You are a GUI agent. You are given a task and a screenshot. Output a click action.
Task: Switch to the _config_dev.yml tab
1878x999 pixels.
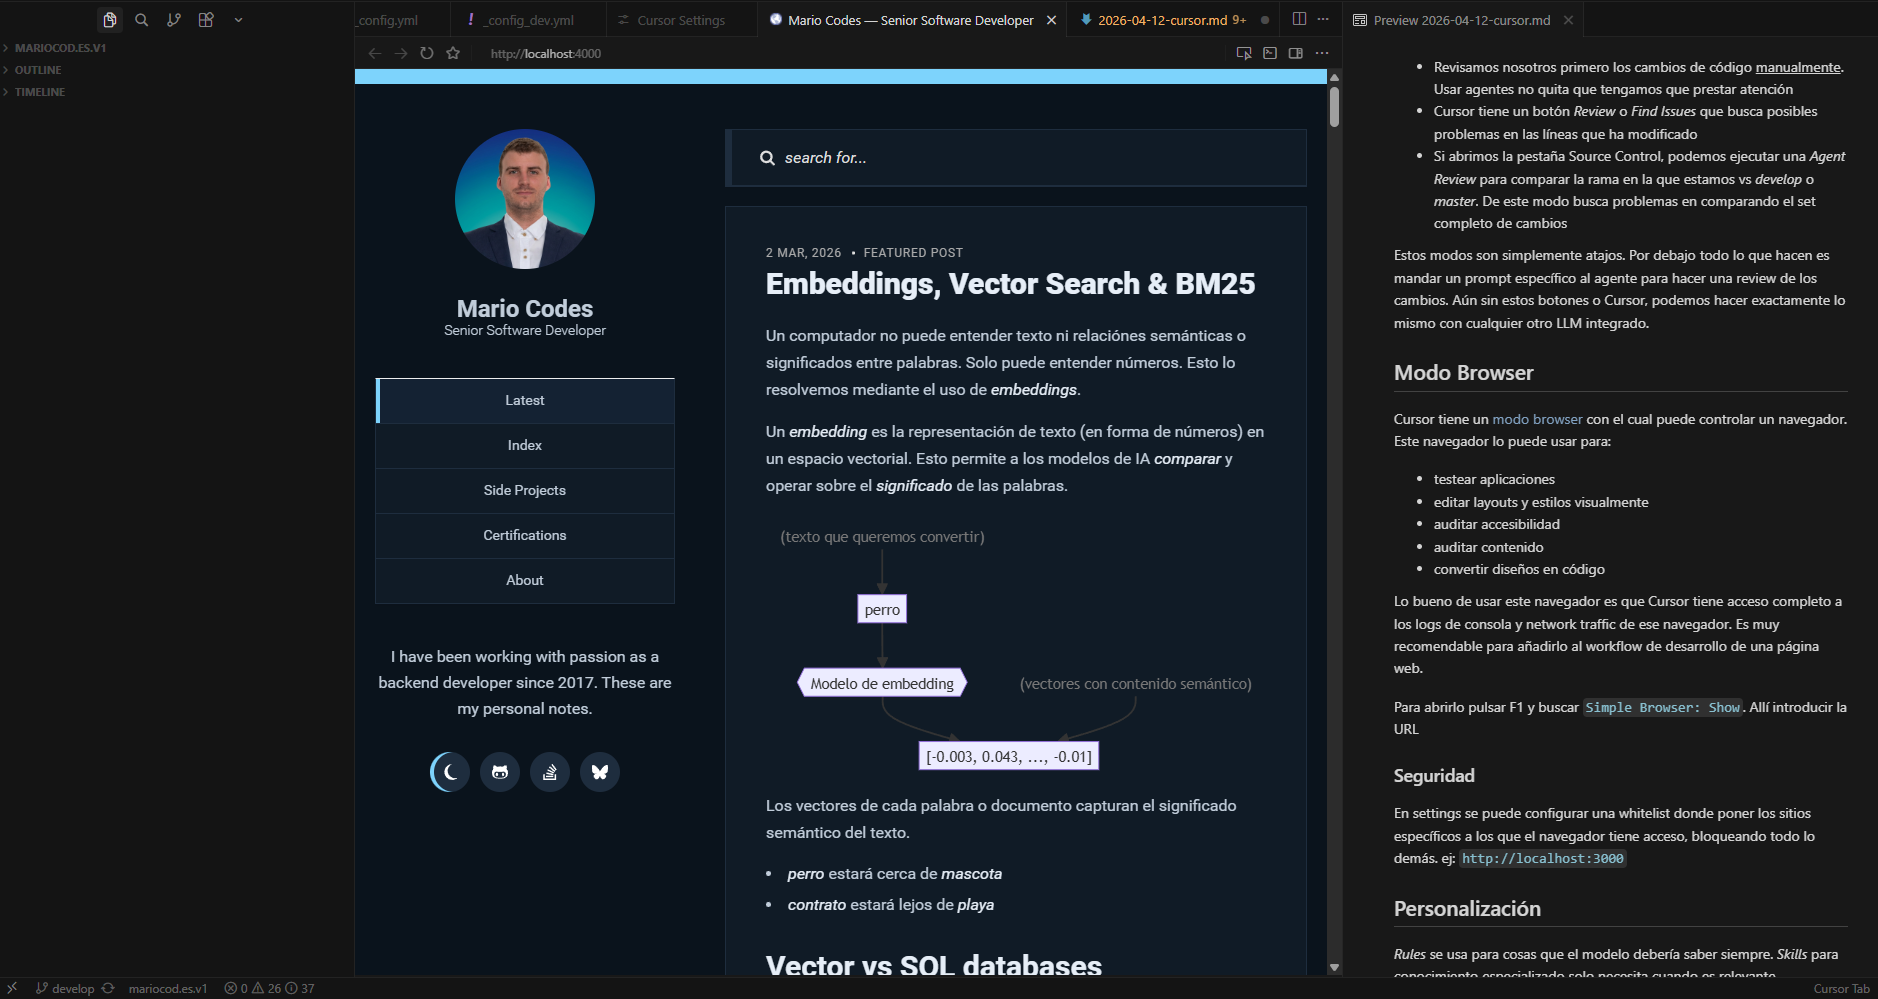point(528,20)
